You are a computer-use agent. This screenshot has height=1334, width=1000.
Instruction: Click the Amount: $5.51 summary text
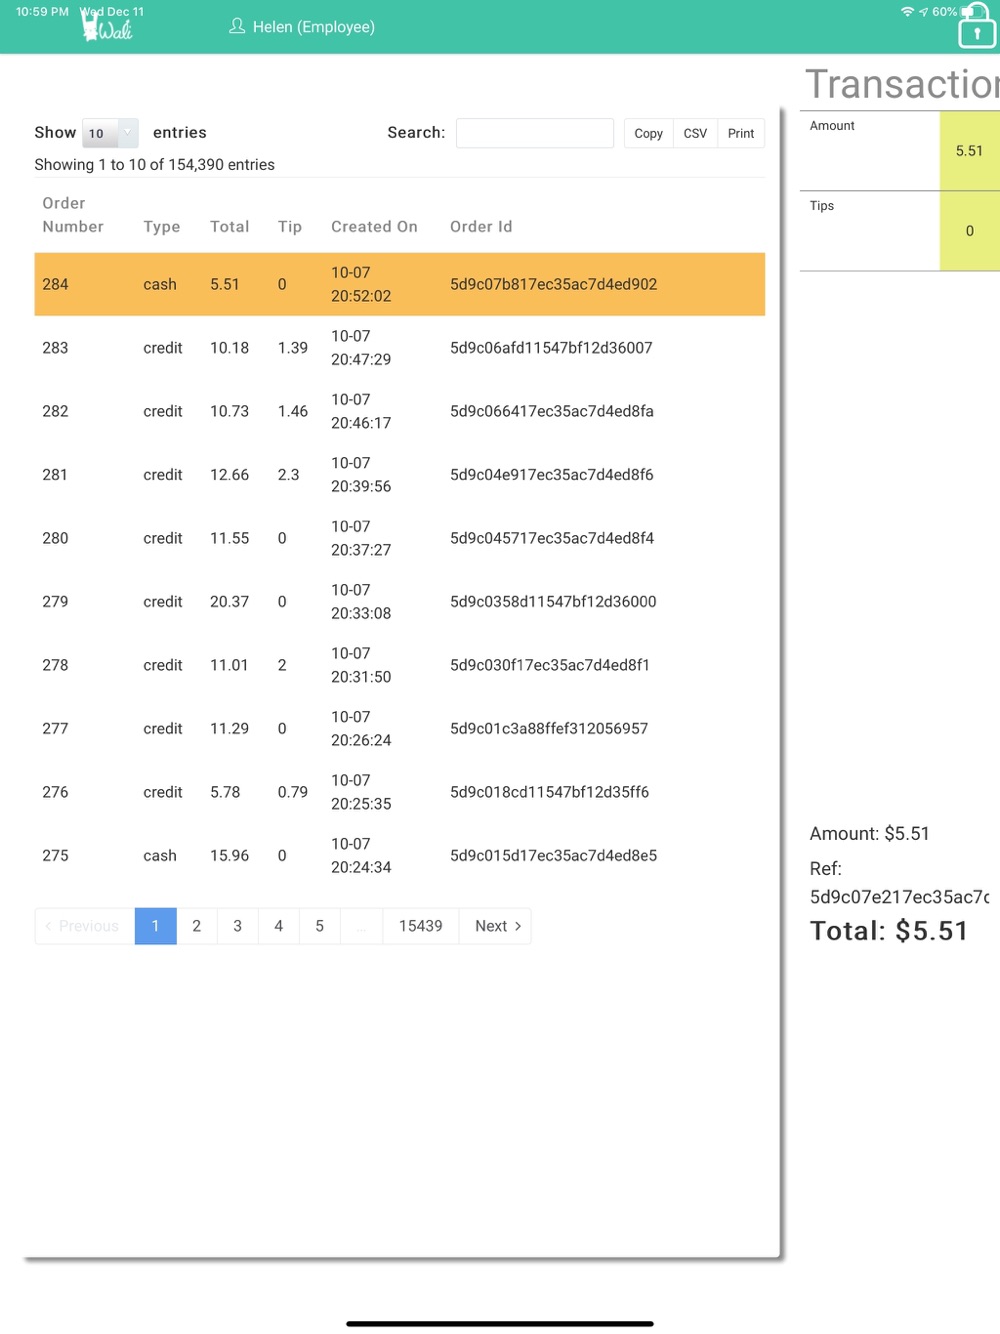click(870, 834)
